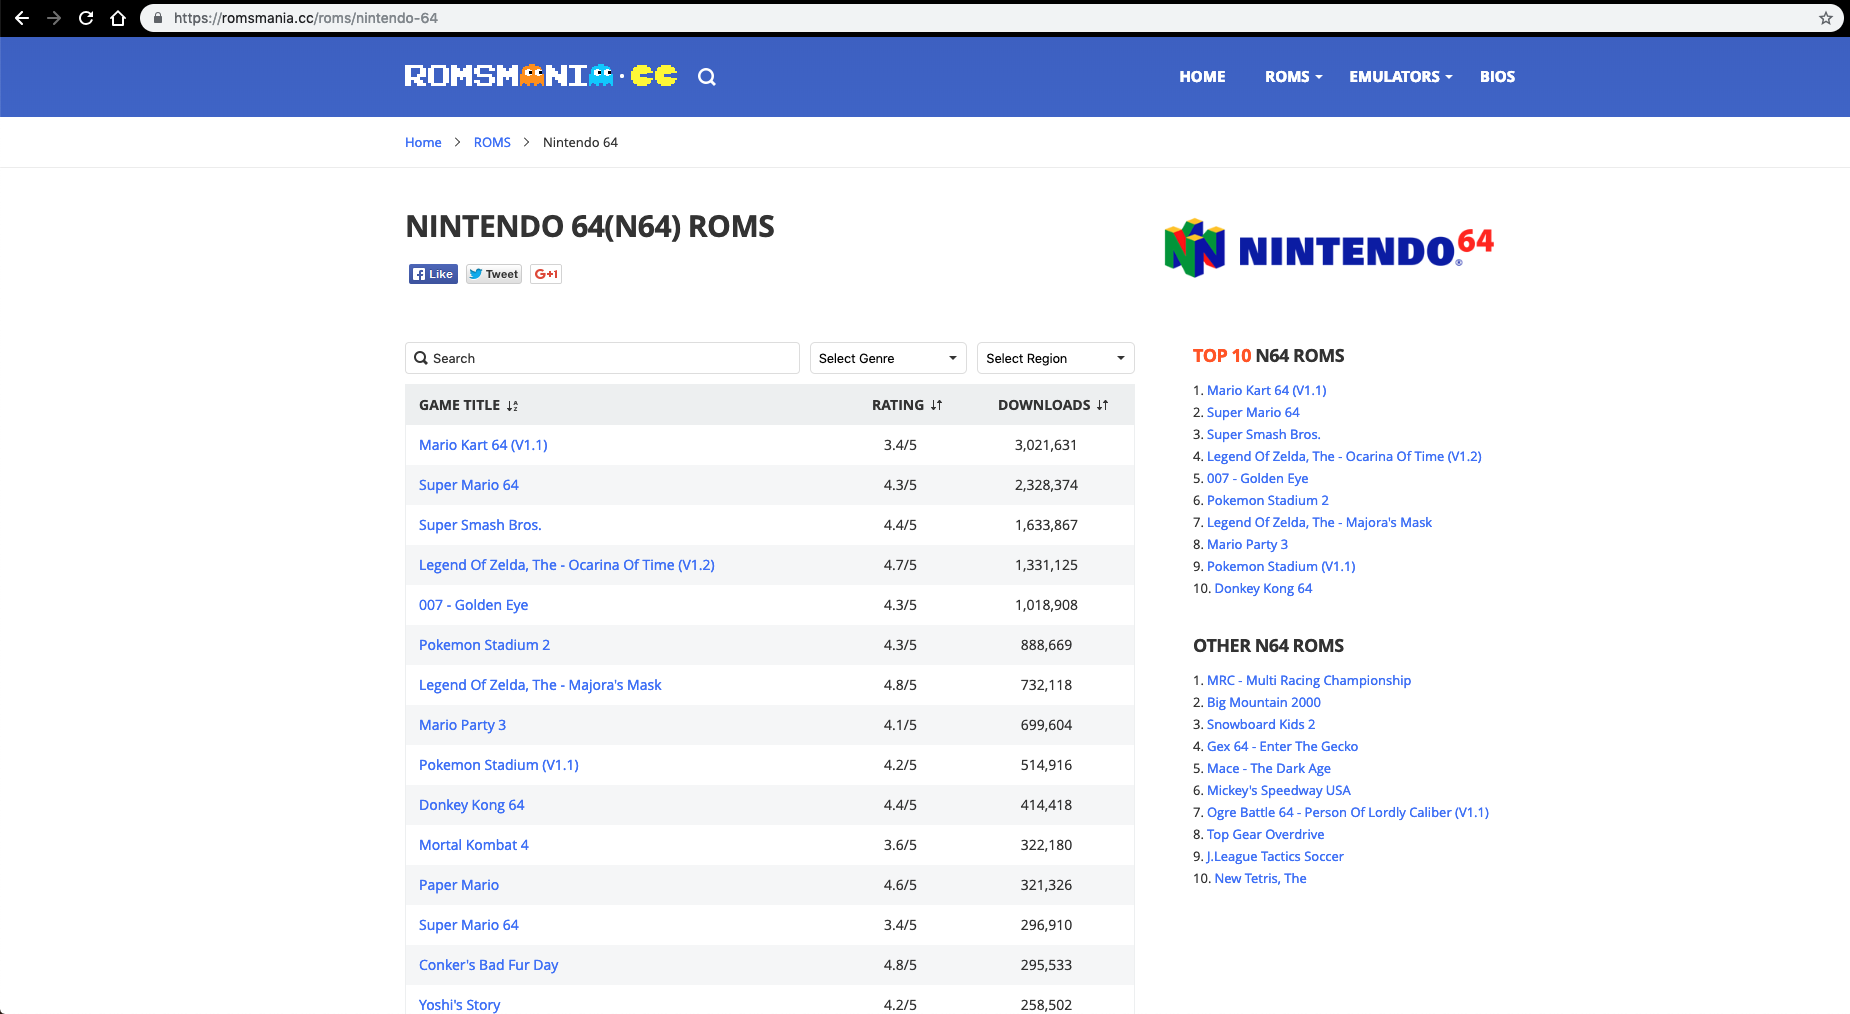Screen dimensions: 1850x1014
Task: Open Donkey Kong 64 table link
Action: click(471, 805)
